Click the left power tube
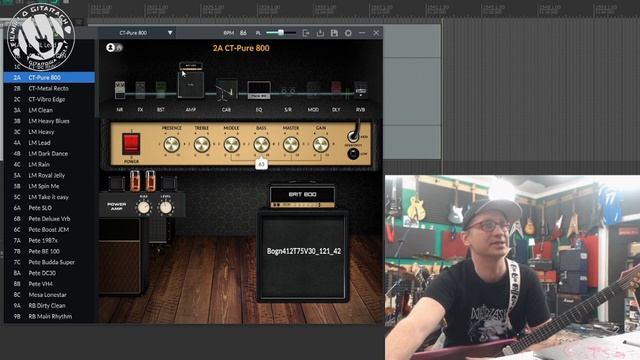640x360 pixels. click(x=135, y=181)
